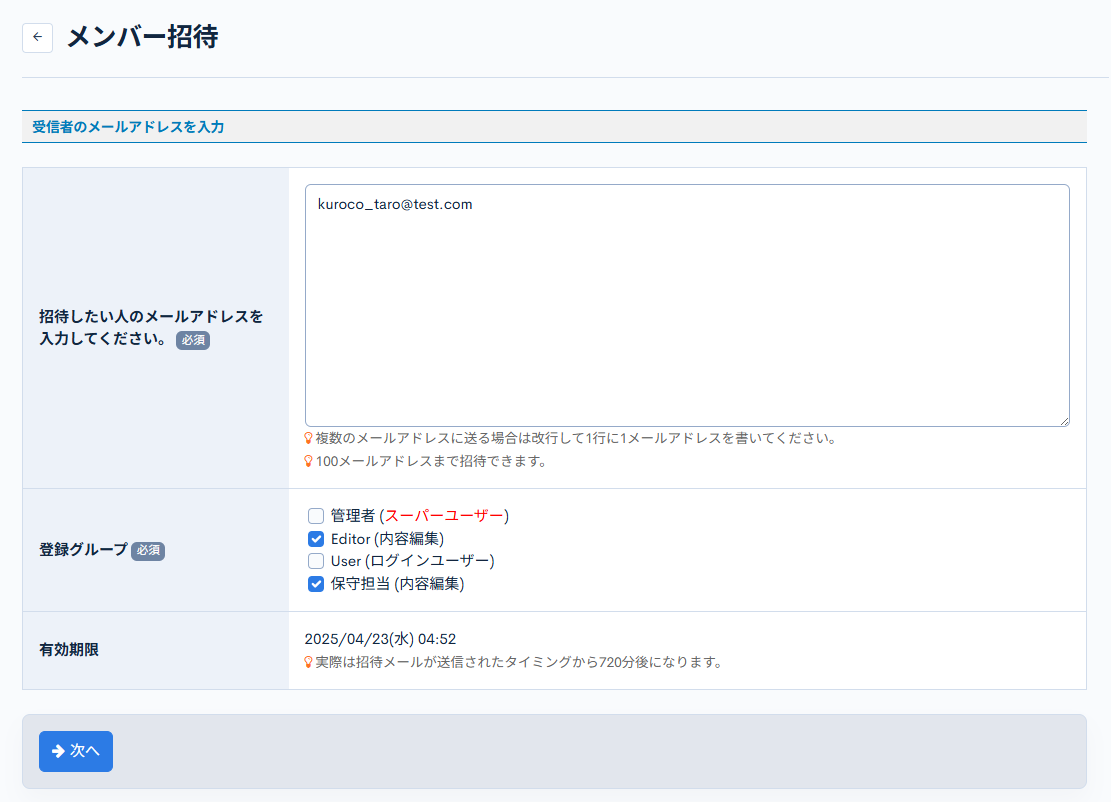This screenshot has width=1111, height=802.
Task: Click the lightbulb icon under the expiry date
Action: pyautogui.click(x=309, y=661)
